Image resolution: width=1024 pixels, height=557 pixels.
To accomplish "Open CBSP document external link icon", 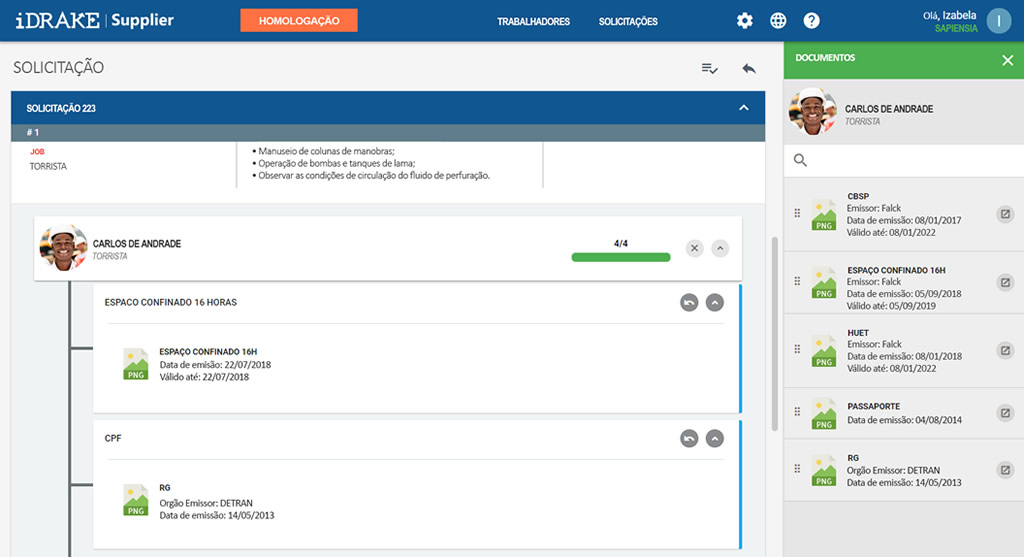I will 1005,214.
